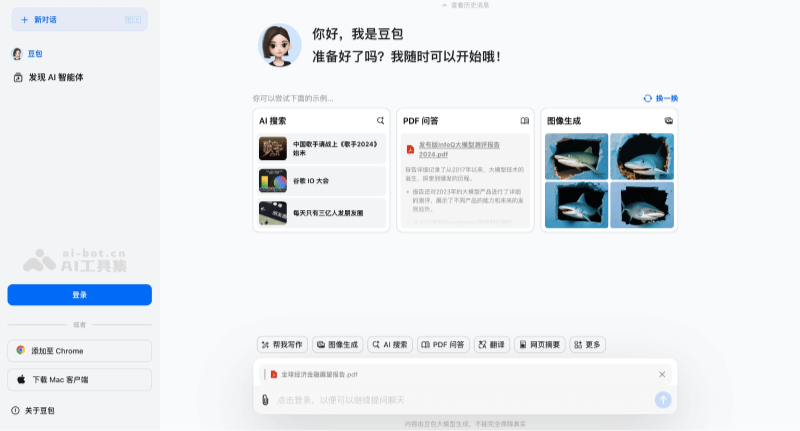Click the 图像生成 card title
The image size is (800, 431).
click(x=564, y=121)
